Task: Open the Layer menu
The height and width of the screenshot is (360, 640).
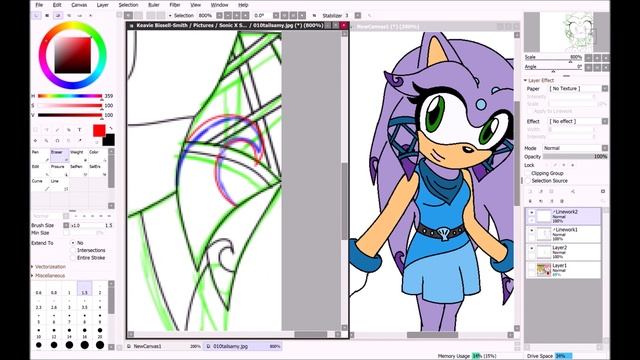Action: tap(102, 5)
